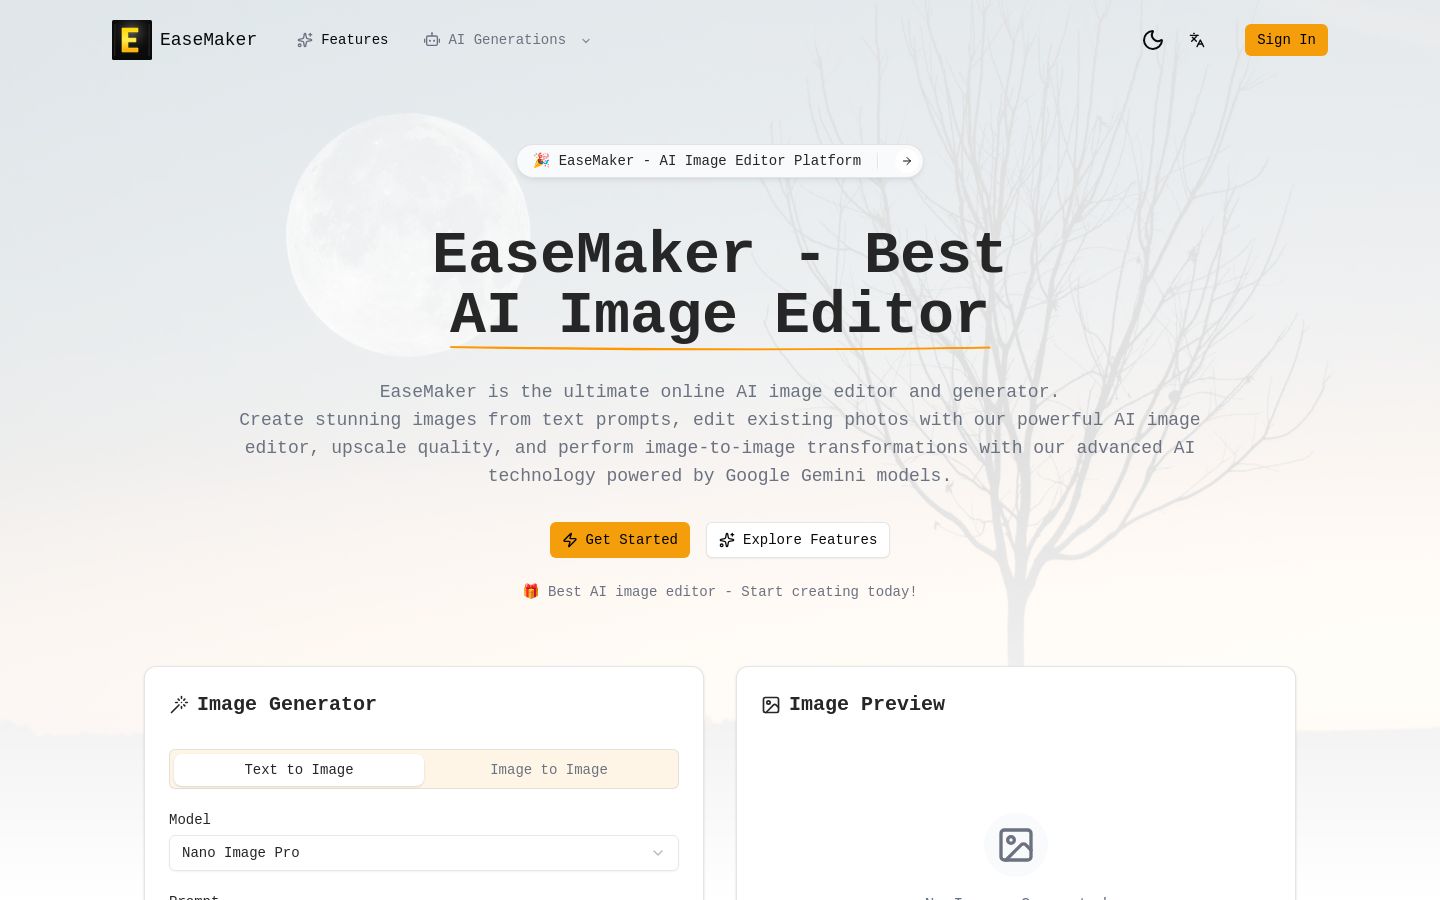The width and height of the screenshot is (1440, 900).
Task: Click the Image Preview heading icon
Action: coord(771,705)
